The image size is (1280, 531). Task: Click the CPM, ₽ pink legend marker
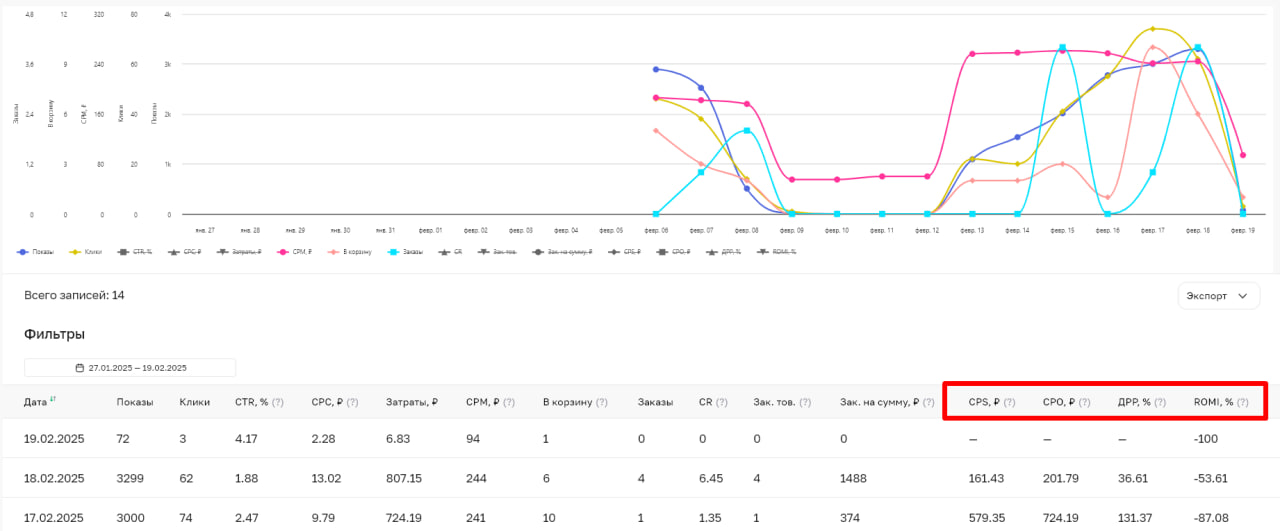pyautogui.click(x=284, y=252)
